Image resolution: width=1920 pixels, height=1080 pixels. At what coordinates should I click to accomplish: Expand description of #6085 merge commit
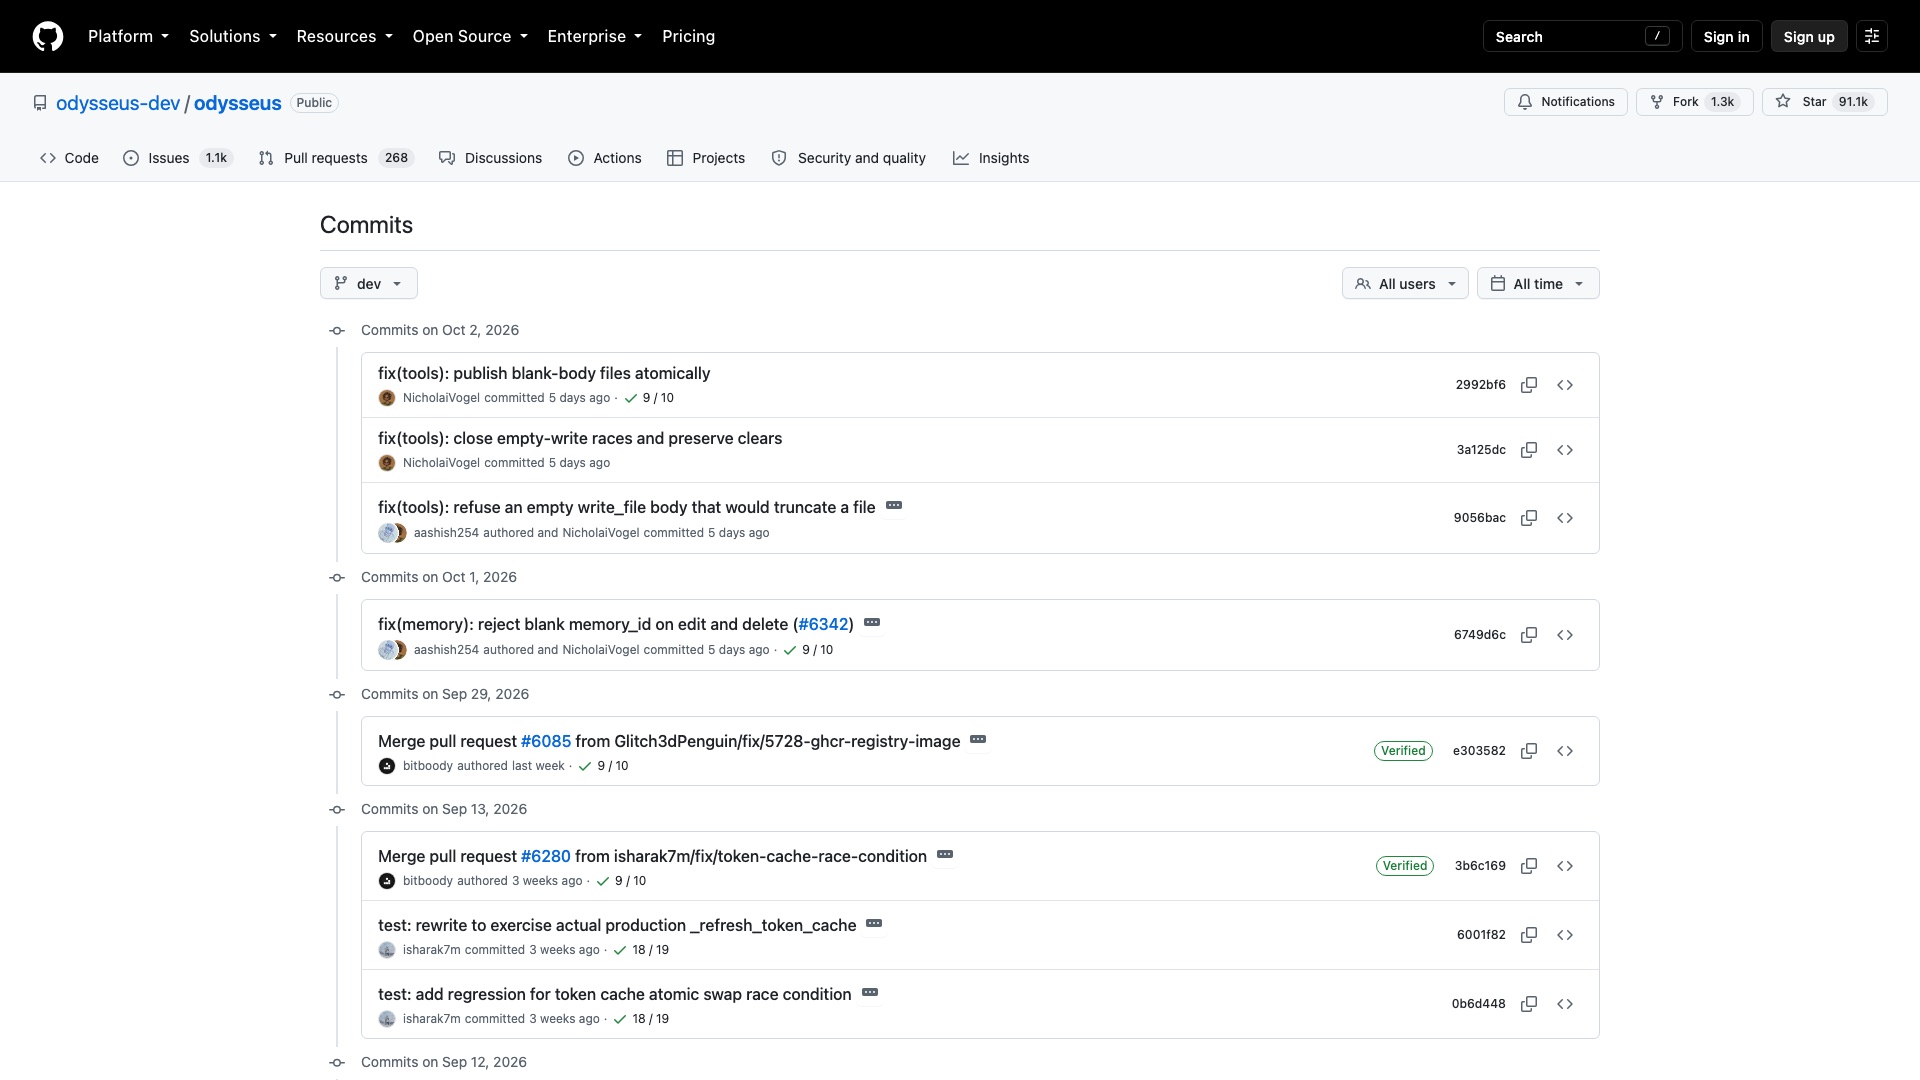pyautogui.click(x=978, y=740)
